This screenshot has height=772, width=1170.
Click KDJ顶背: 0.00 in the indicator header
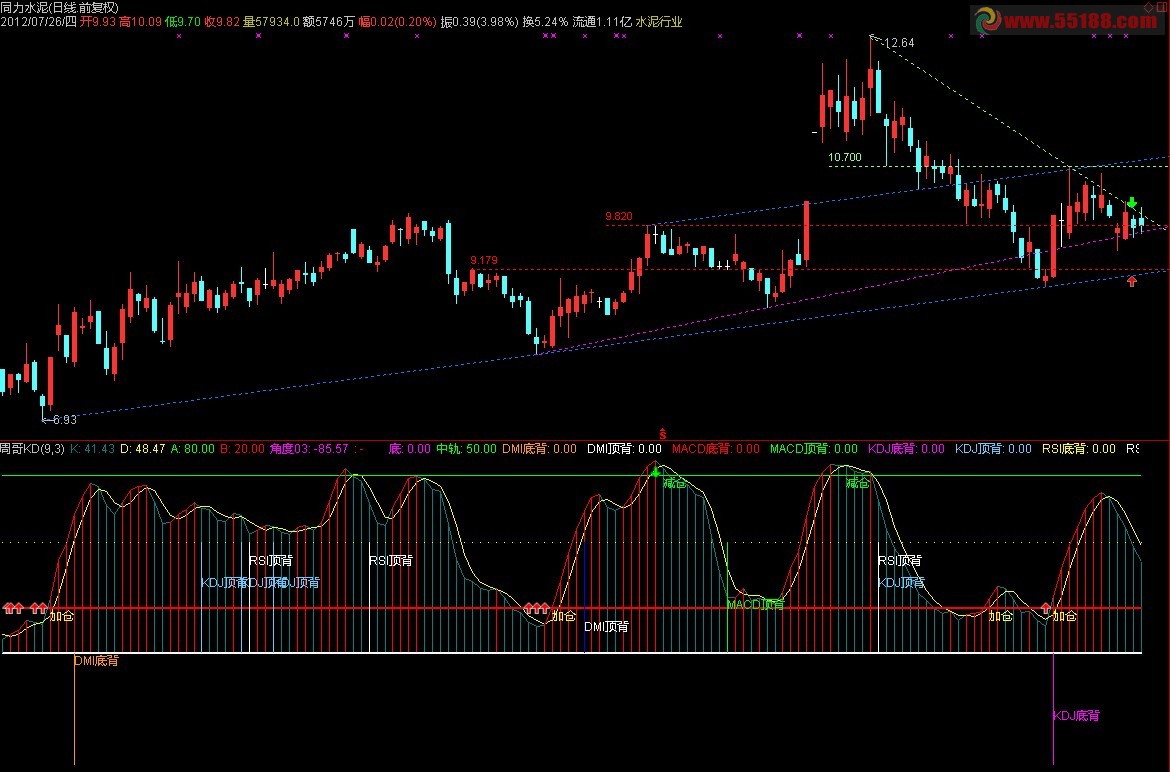tap(993, 449)
